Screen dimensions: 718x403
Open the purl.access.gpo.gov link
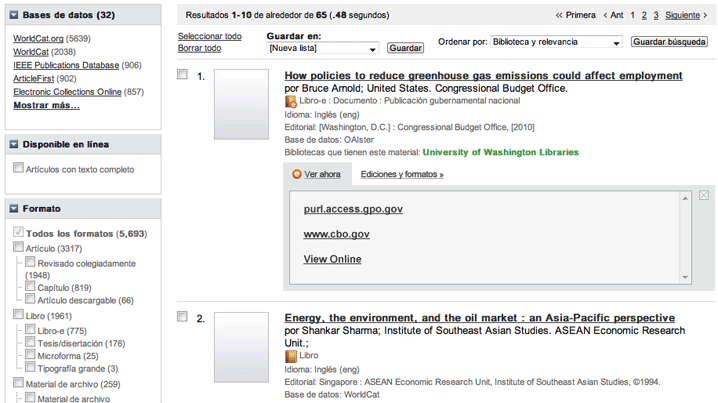[353, 209]
